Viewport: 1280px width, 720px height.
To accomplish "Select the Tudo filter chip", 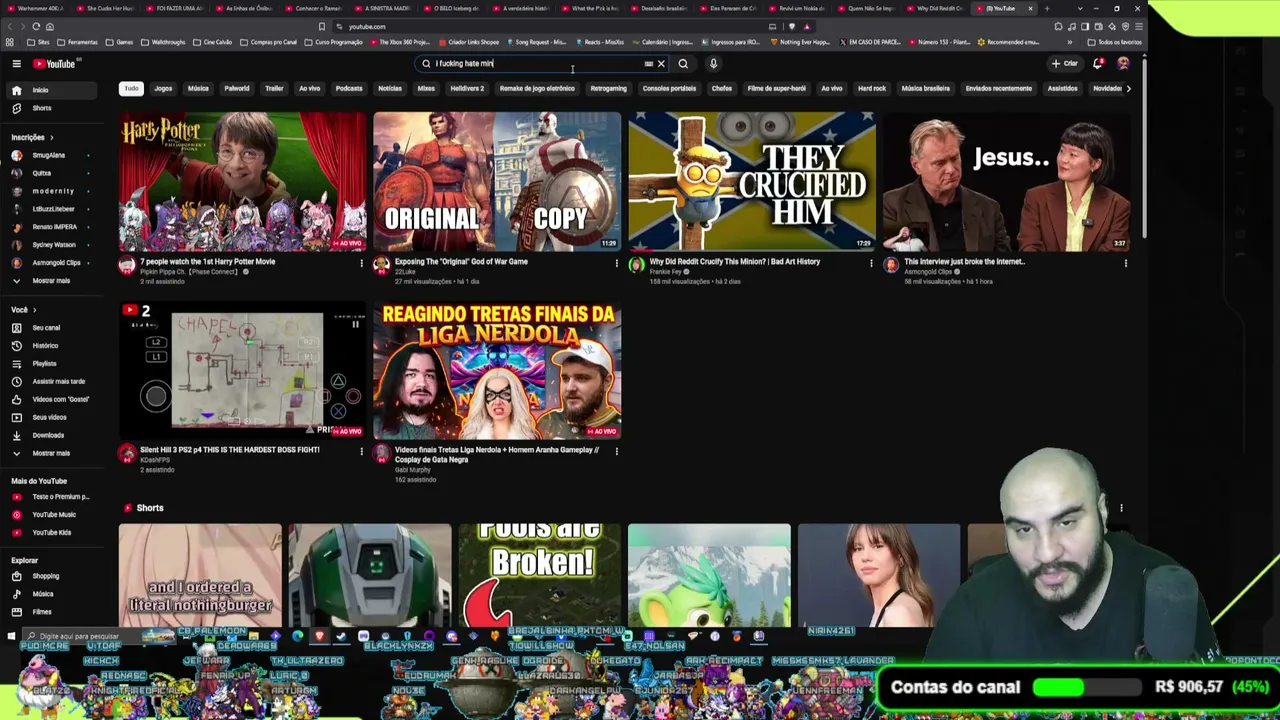I will 131,89.
